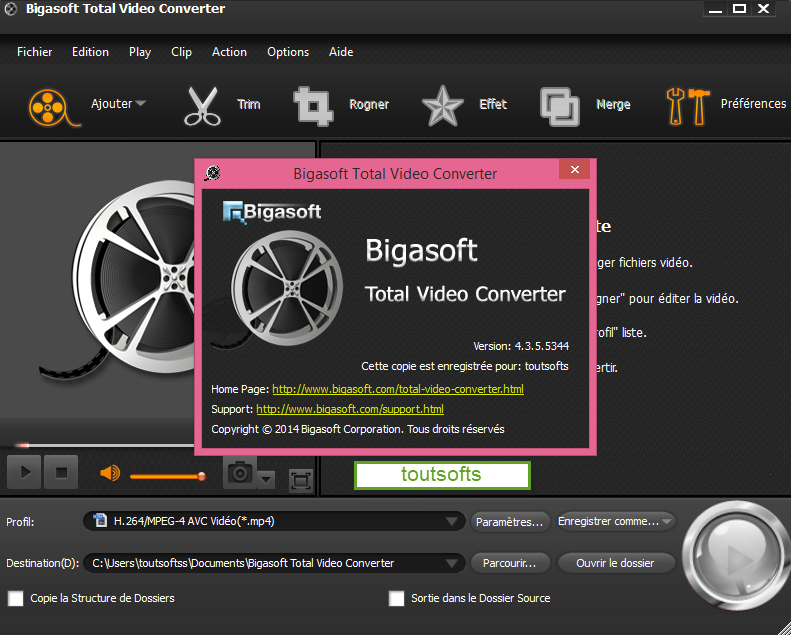
Task: Enable Sortie dans le Dossier Source checkbox
Action: [397, 599]
